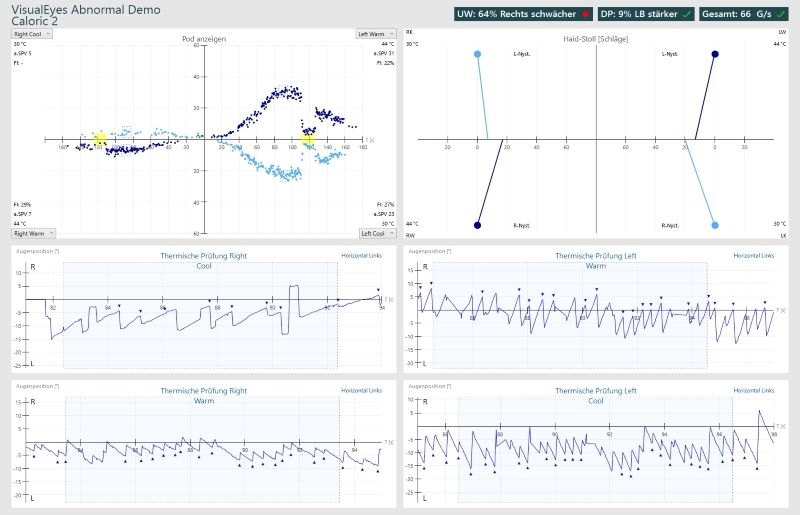Click light blue top-left dot in Haid-Stoll
Image resolution: width=800 pixels, height=515 pixels.
(477, 54)
